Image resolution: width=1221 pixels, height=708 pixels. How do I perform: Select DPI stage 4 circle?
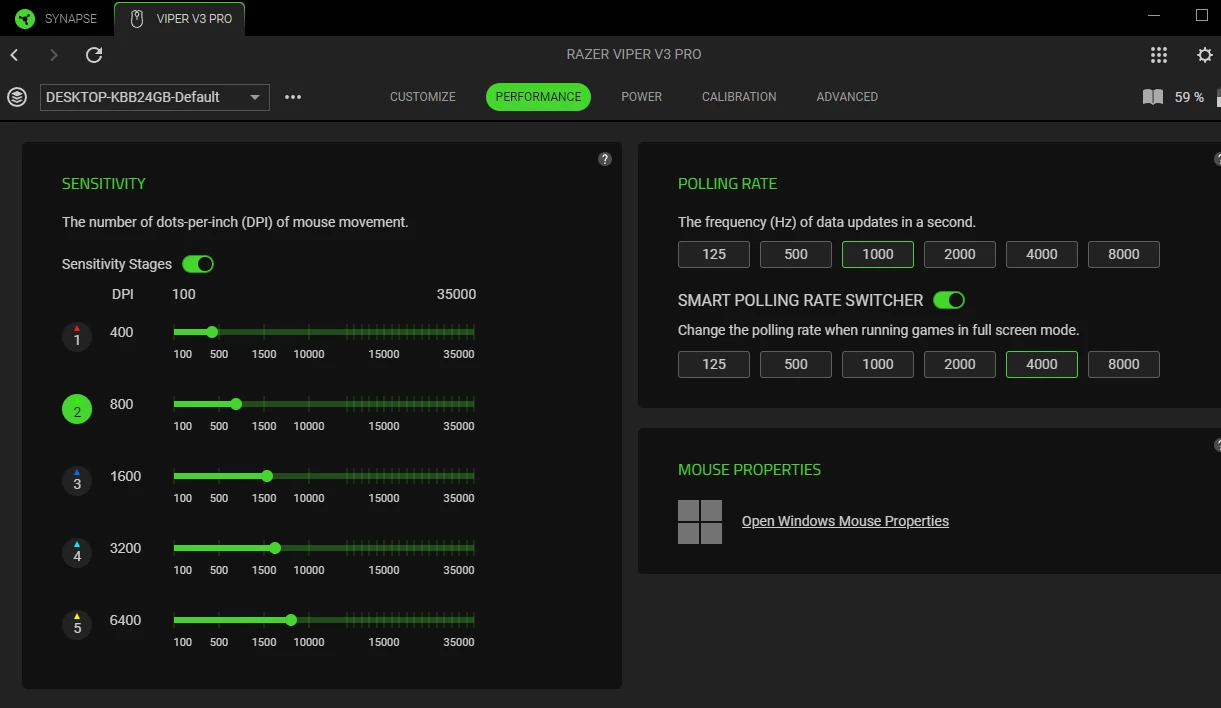(x=77, y=553)
